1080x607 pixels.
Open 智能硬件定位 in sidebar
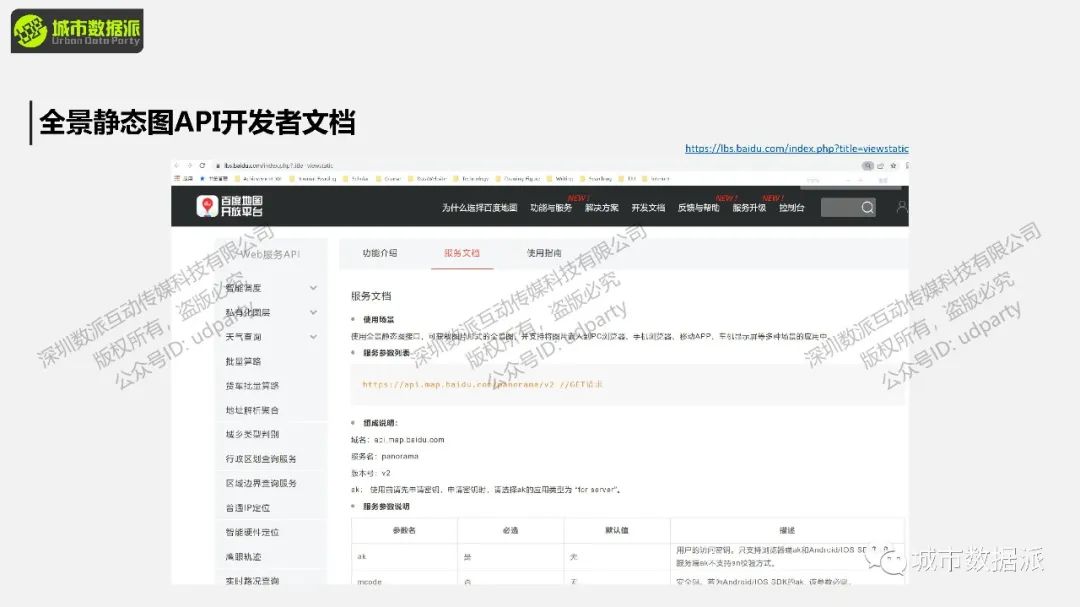[x=252, y=532]
